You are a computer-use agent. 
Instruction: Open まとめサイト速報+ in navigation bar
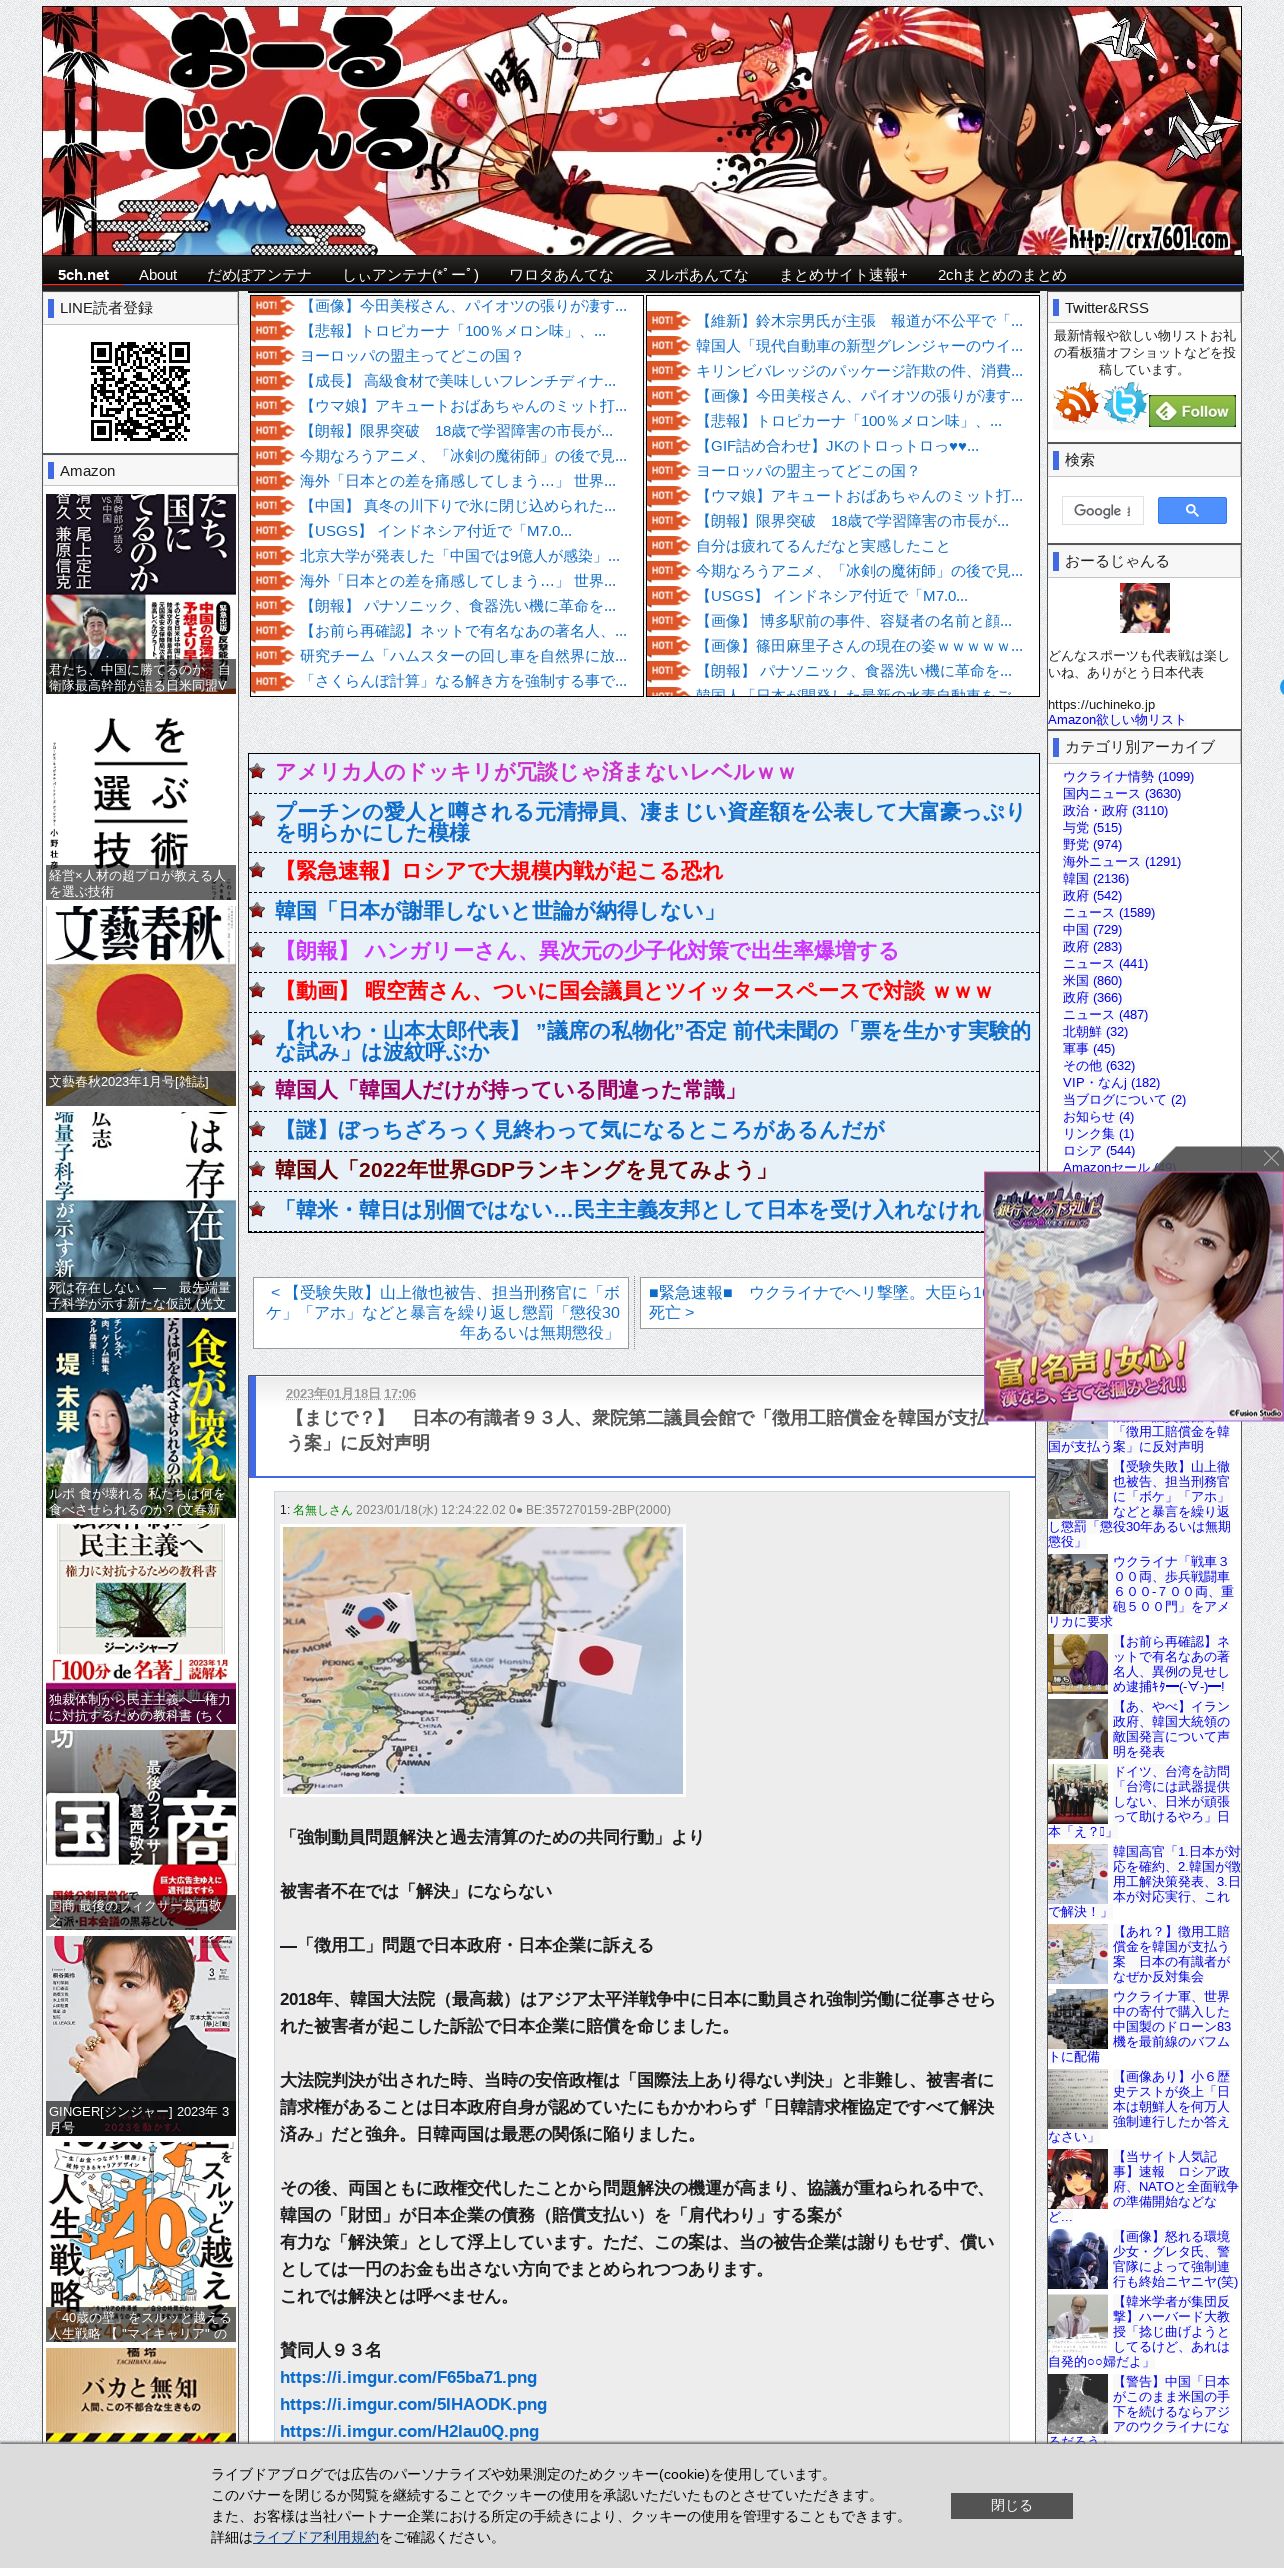[x=843, y=274]
